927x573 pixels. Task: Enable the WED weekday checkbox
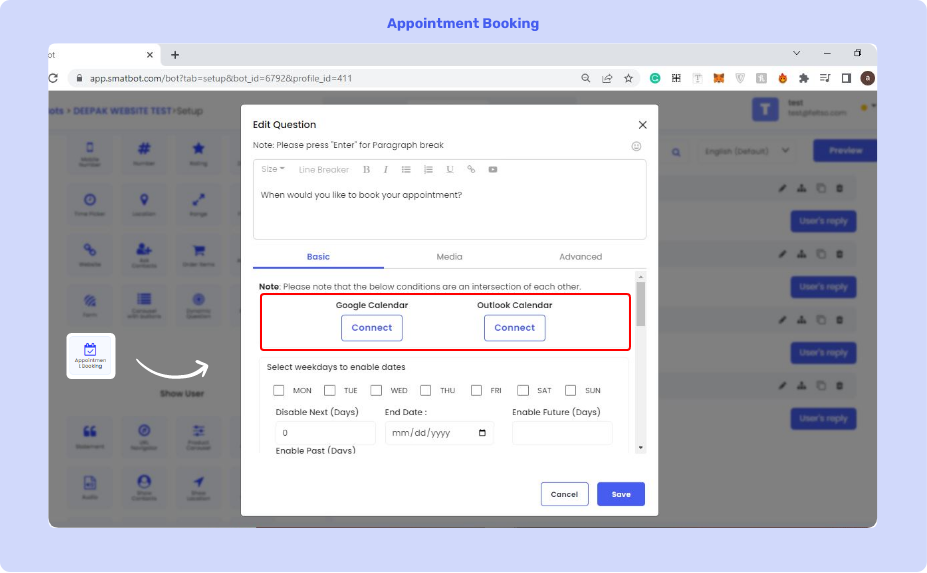376,390
